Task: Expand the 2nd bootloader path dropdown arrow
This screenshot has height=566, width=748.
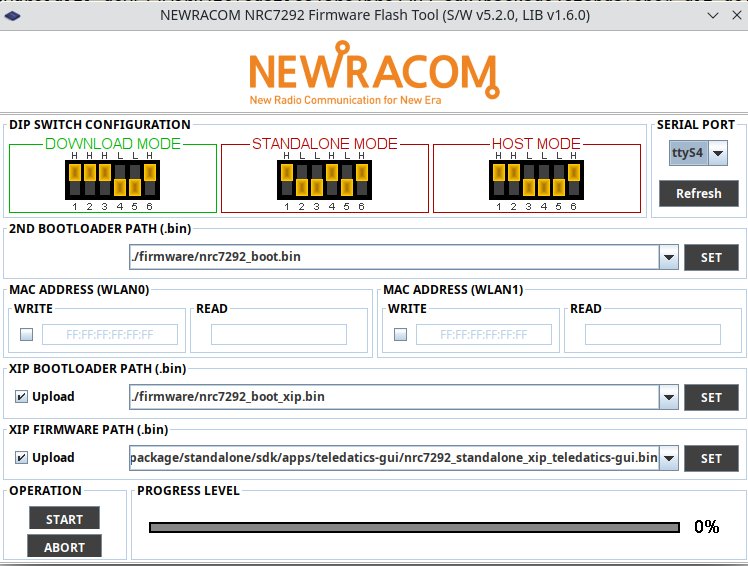Action: pos(668,257)
